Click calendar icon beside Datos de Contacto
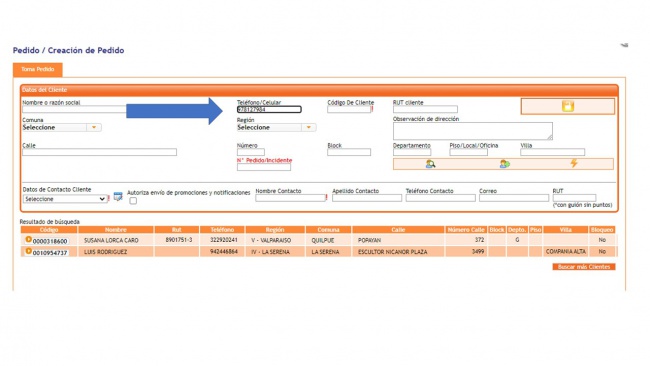This screenshot has height=366, width=650. click(x=118, y=196)
